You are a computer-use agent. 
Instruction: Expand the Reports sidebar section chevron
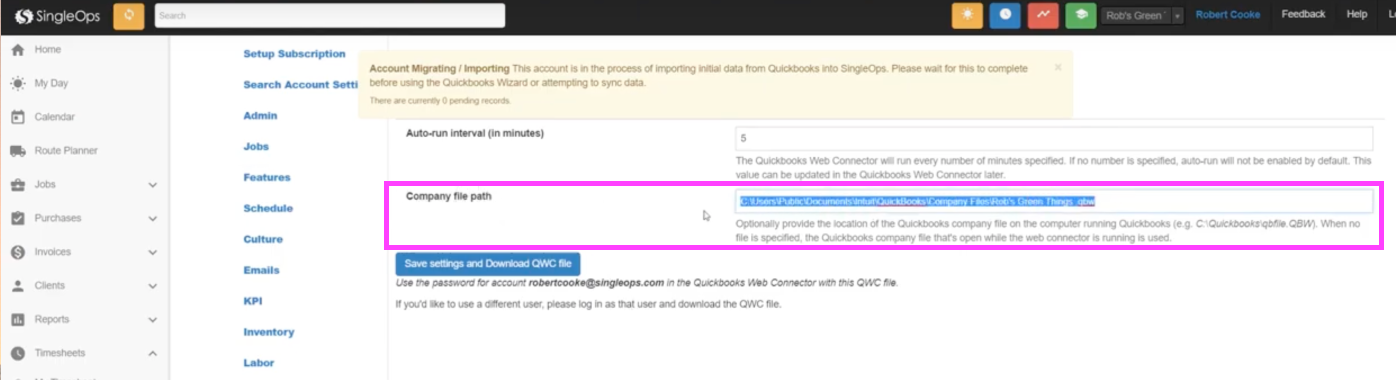click(x=153, y=320)
